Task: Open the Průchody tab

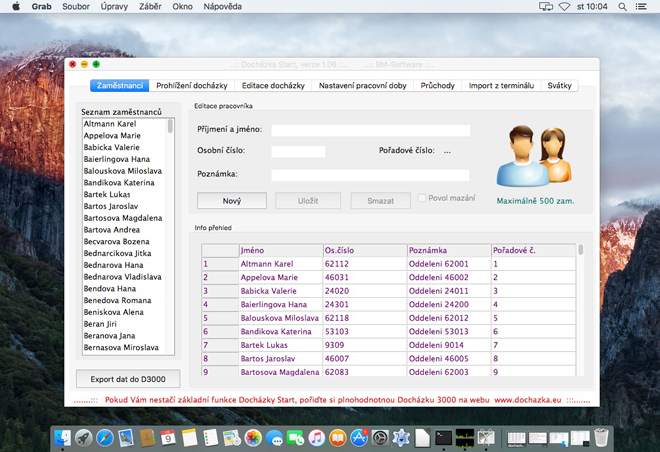Action: 437,85
